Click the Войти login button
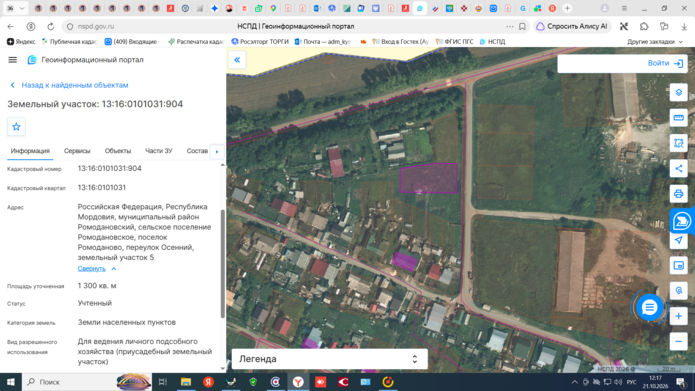 point(659,64)
